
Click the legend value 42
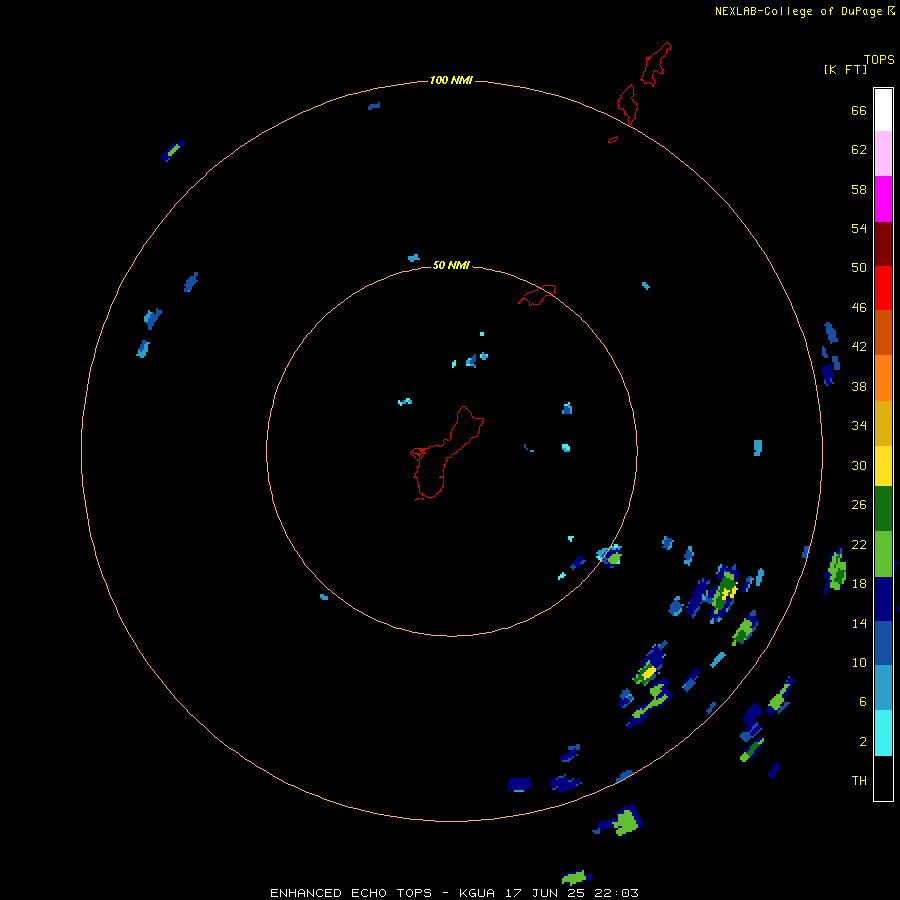859,347
